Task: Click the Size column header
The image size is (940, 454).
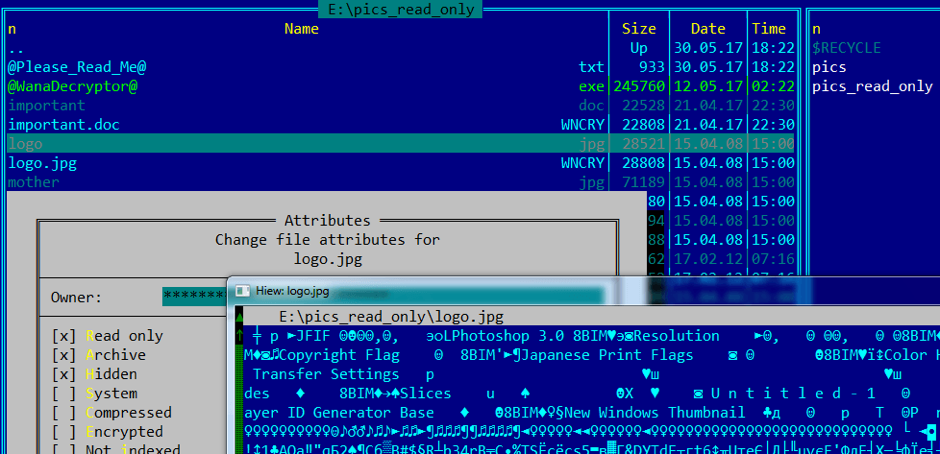Action: point(639,29)
